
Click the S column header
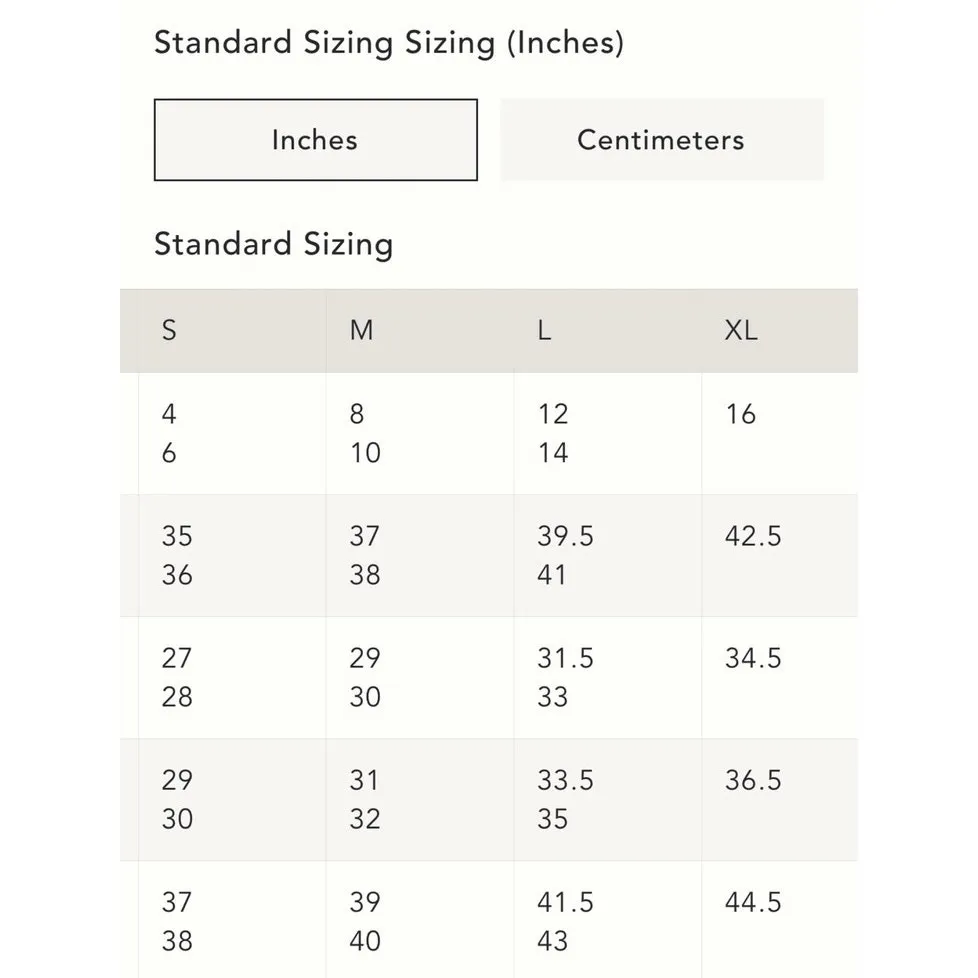[169, 330]
